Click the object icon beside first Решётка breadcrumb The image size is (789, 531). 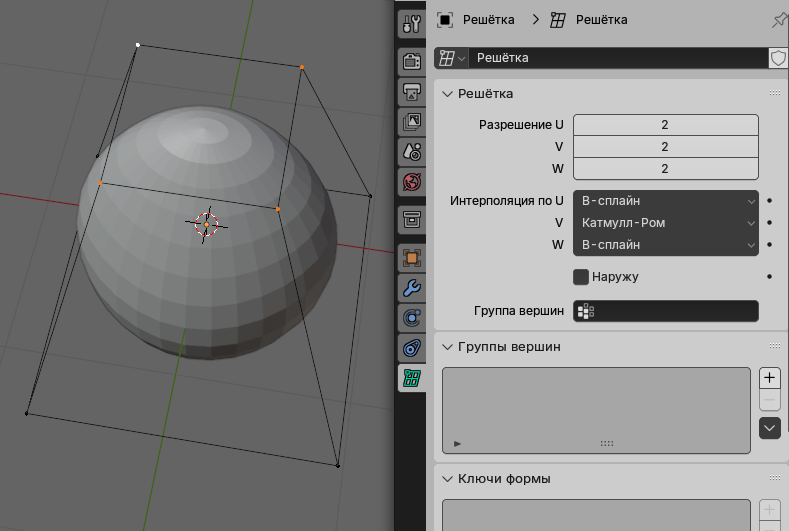(x=445, y=20)
